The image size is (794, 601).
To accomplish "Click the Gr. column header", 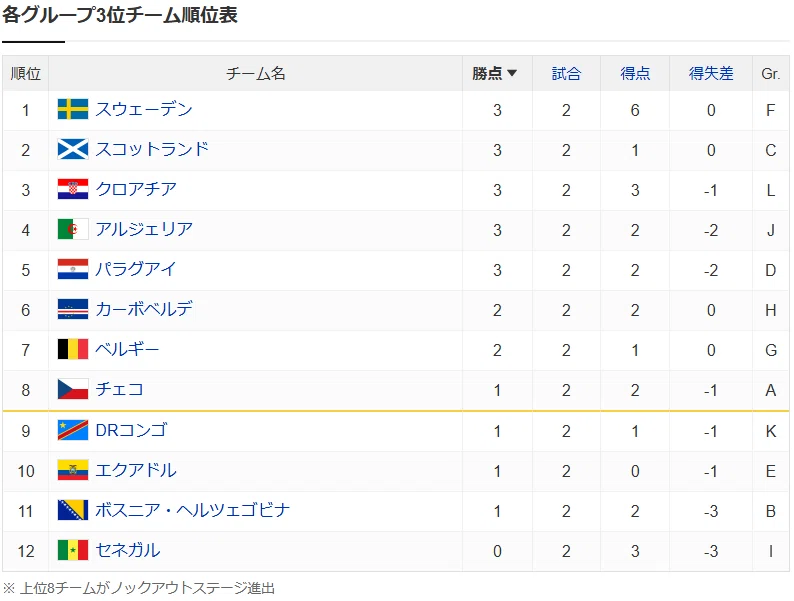I will [x=770, y=73].
